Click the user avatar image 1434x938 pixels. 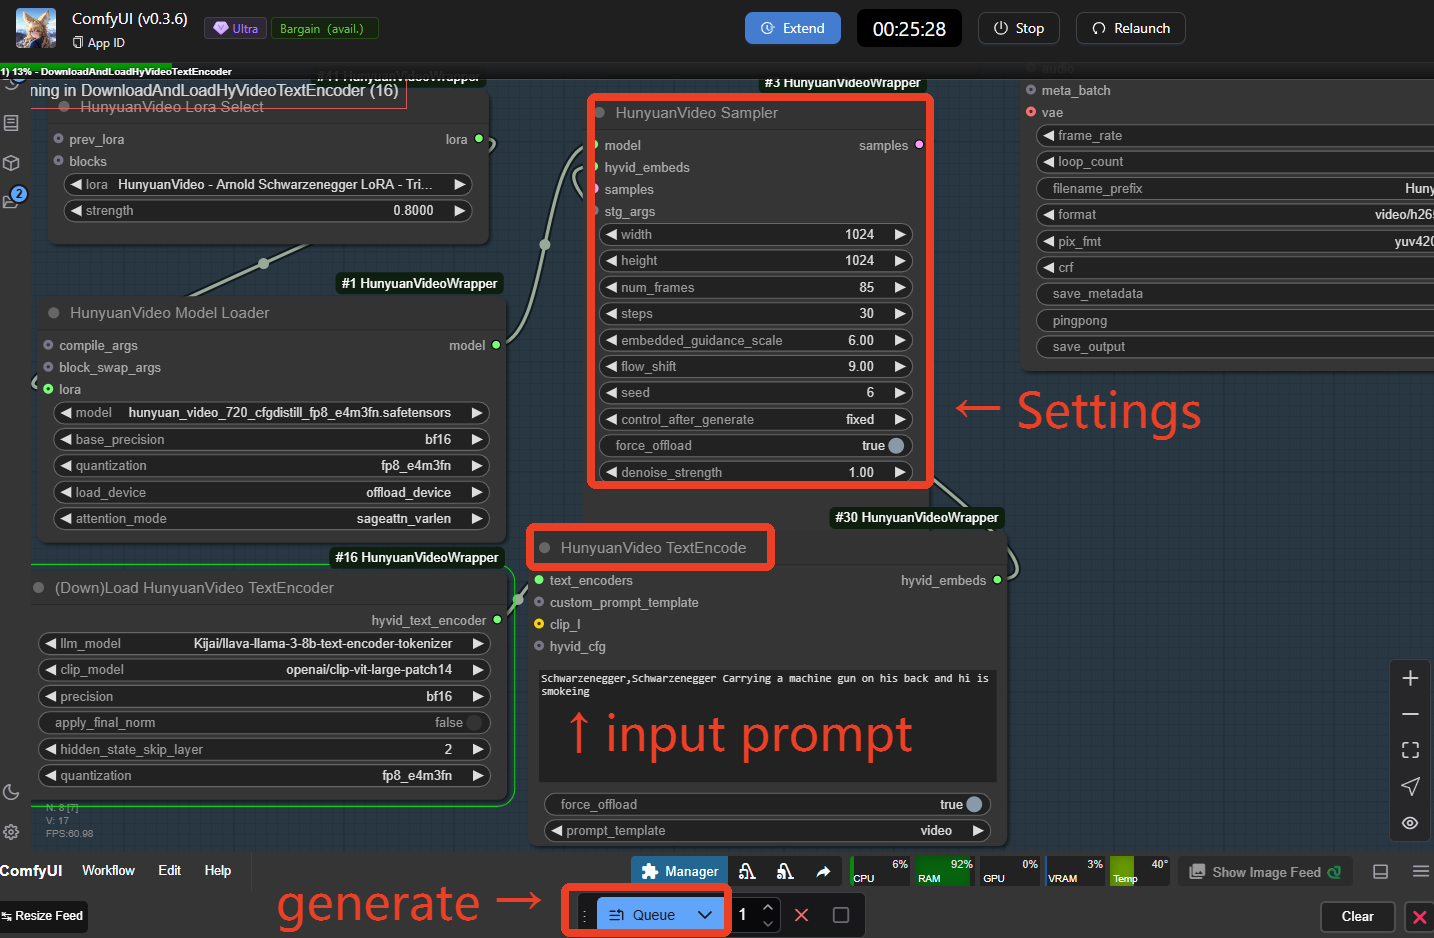tap(36, 28)
